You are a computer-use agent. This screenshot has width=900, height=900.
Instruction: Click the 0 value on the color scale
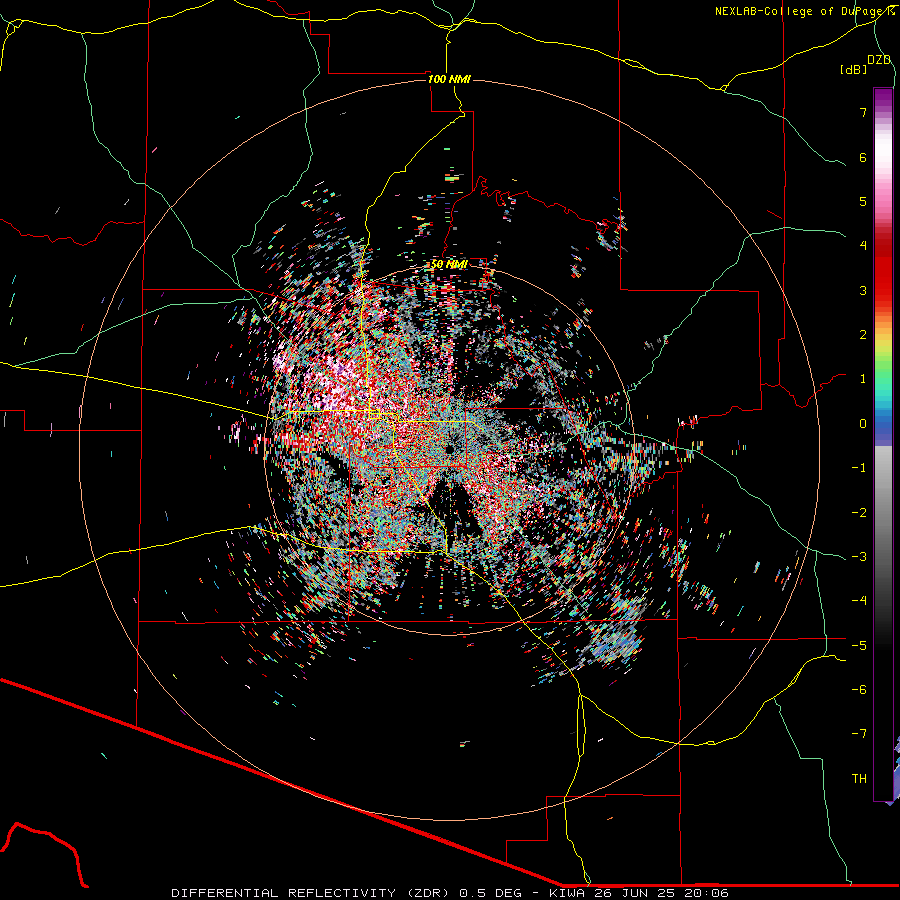[863, 424]
